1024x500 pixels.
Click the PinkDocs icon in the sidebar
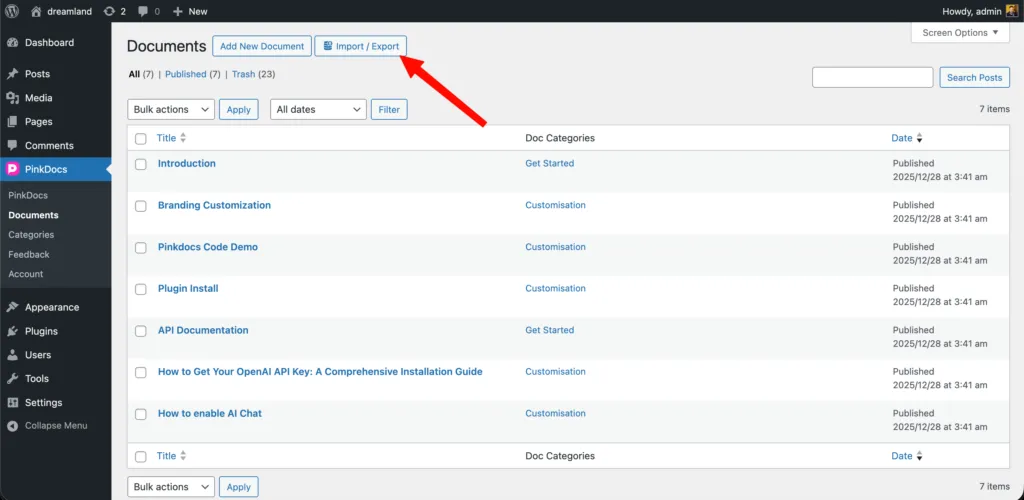13,169
